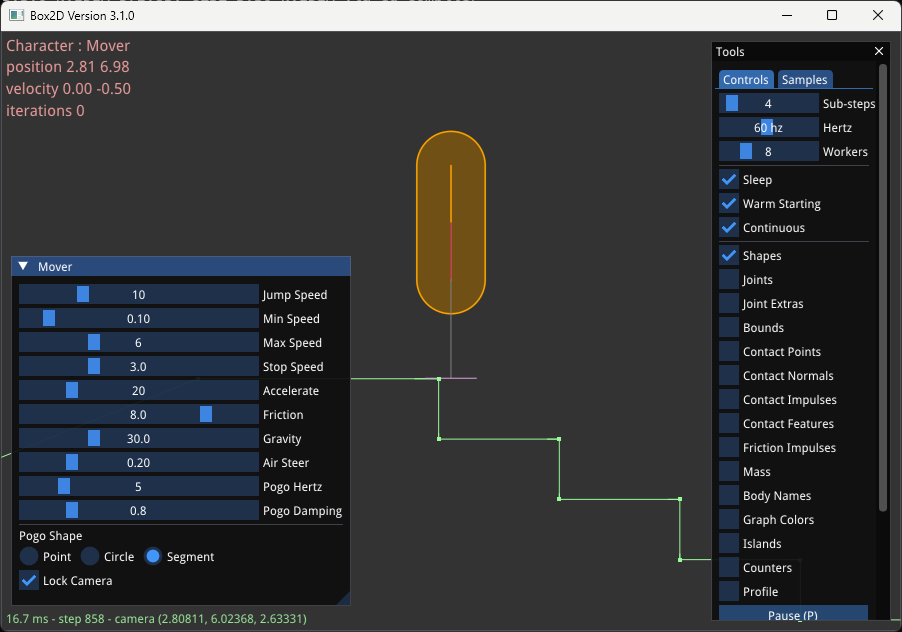The width and height of the screenshot is (902, 632).
Task: Open the Controls tab
Action: click(745, 80)
